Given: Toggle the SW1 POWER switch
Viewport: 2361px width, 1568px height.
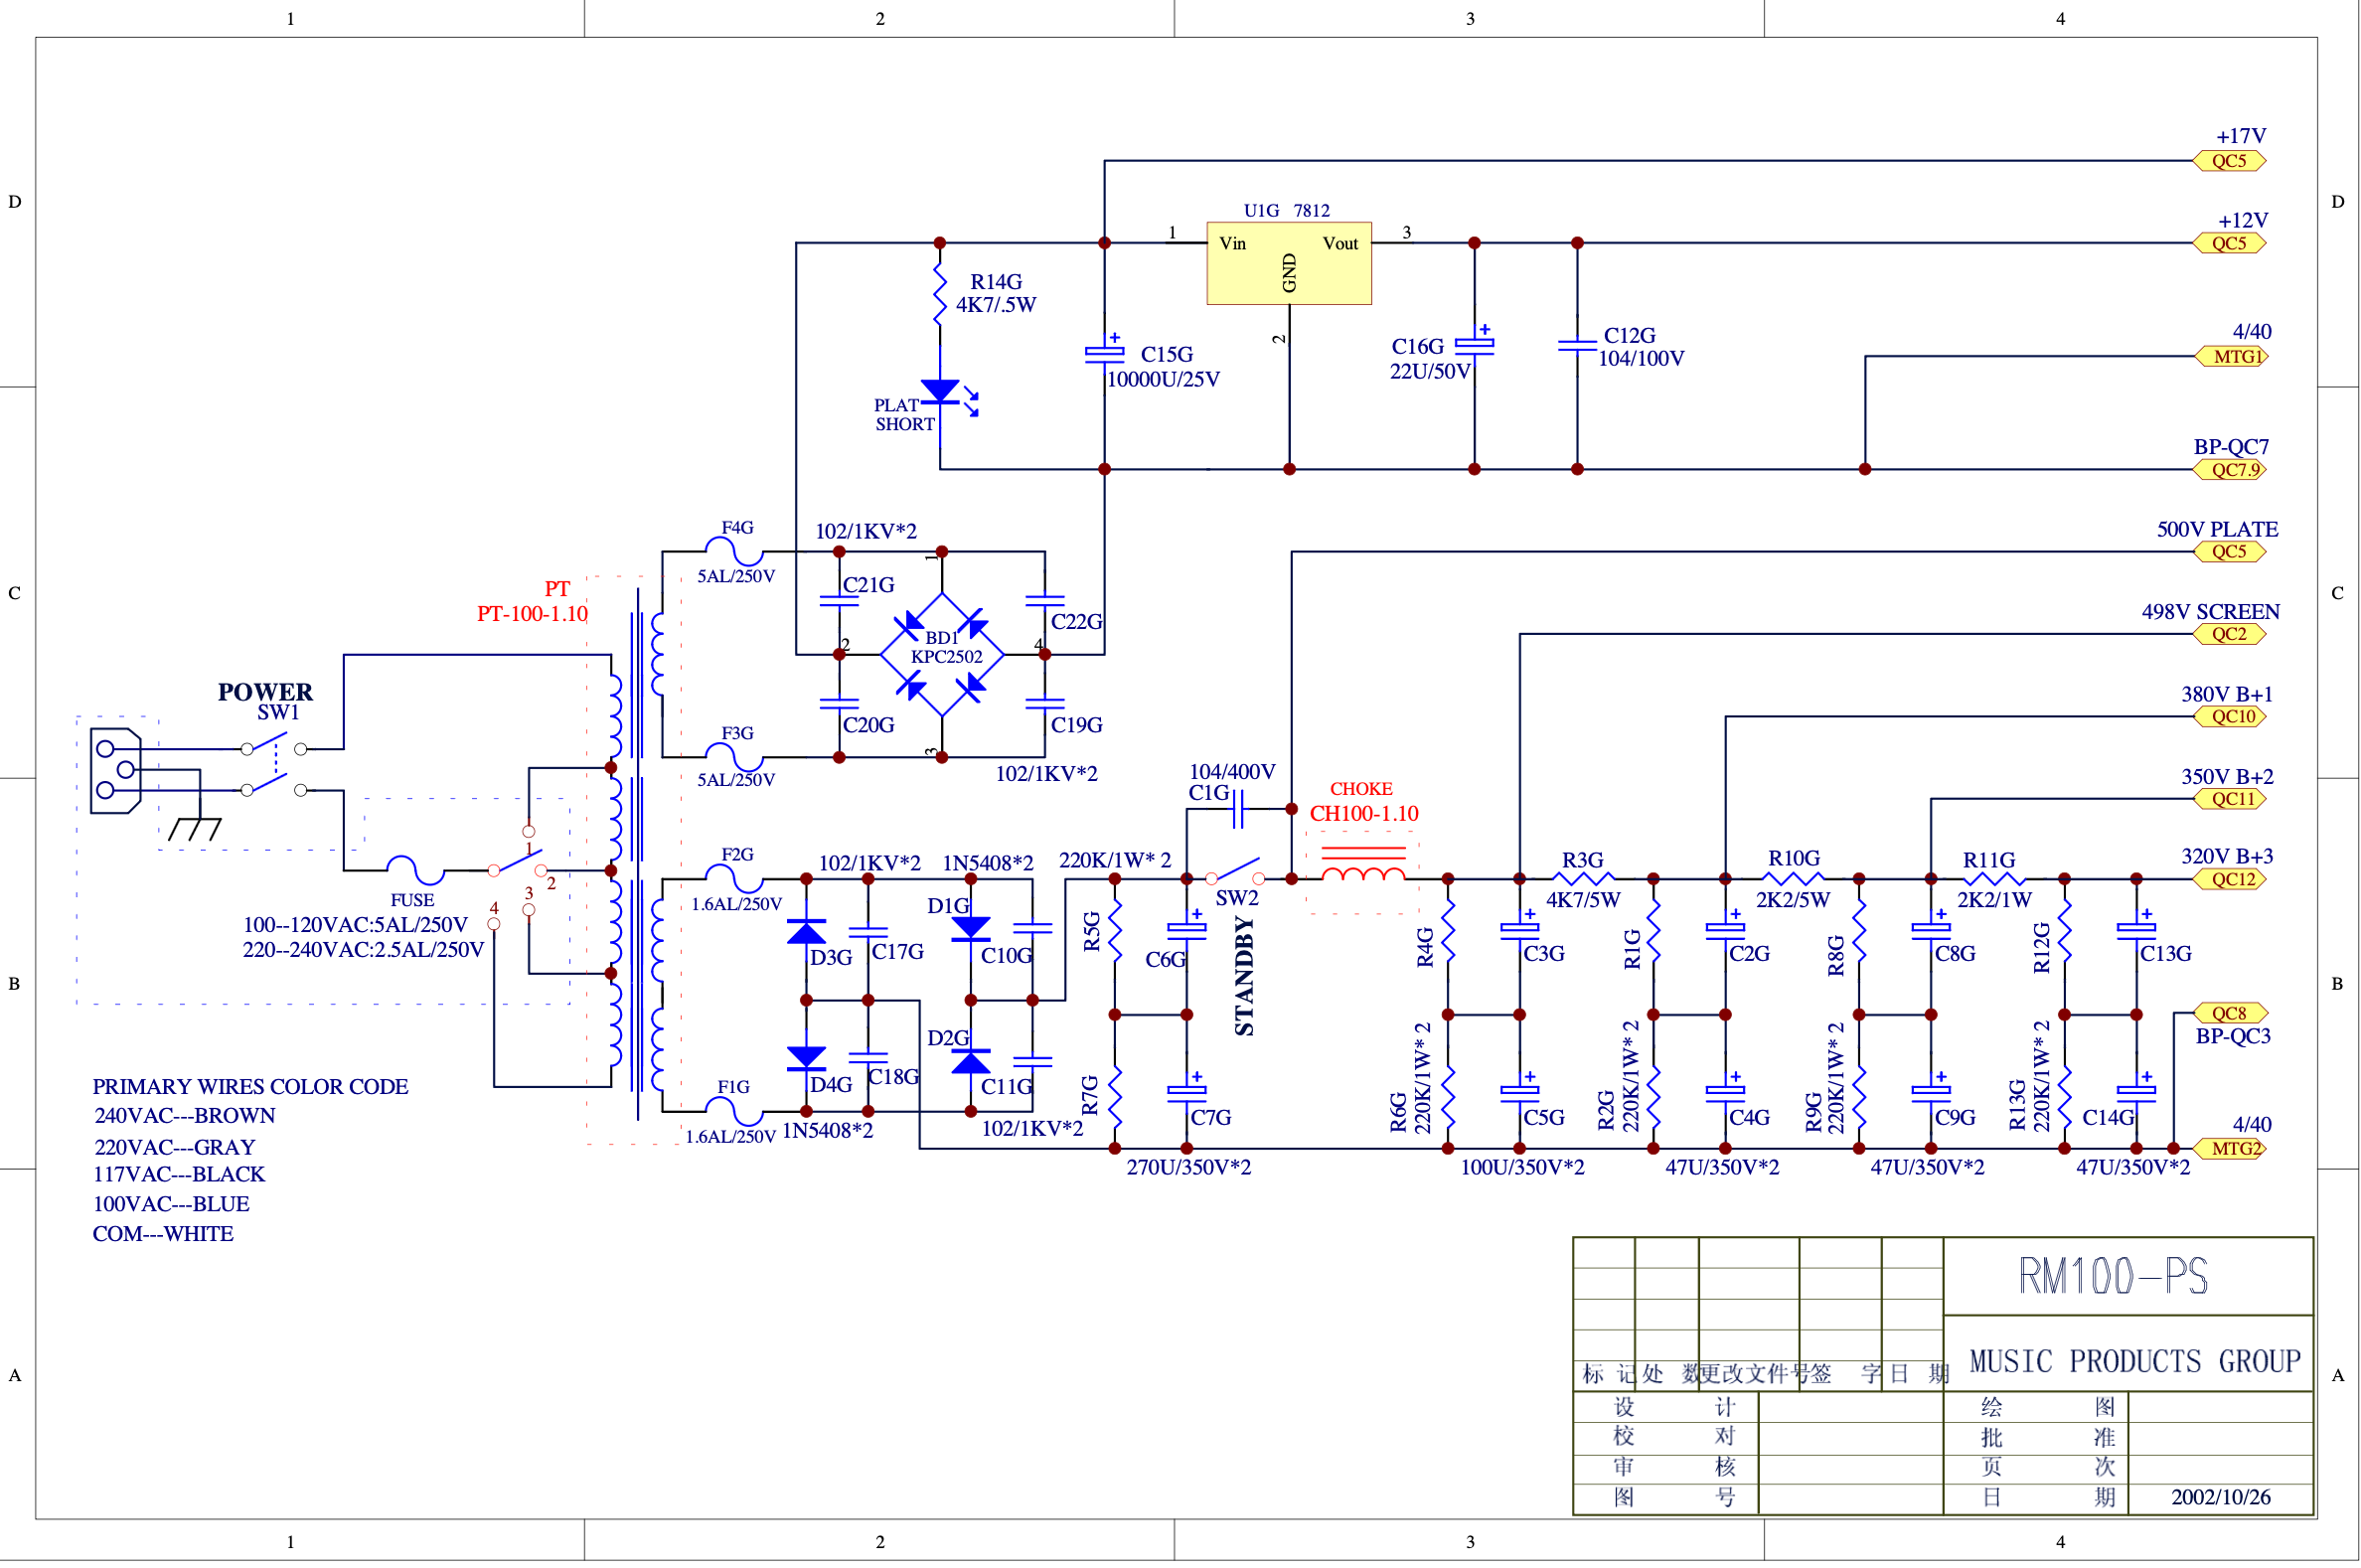Looking at the screenshot, I should click(273, 769).
